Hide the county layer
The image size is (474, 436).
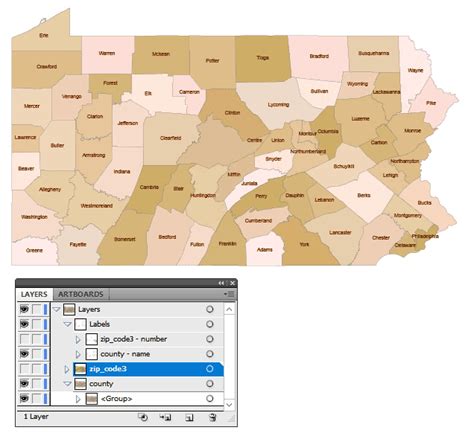pyautogui.click(x=24, y=384)
